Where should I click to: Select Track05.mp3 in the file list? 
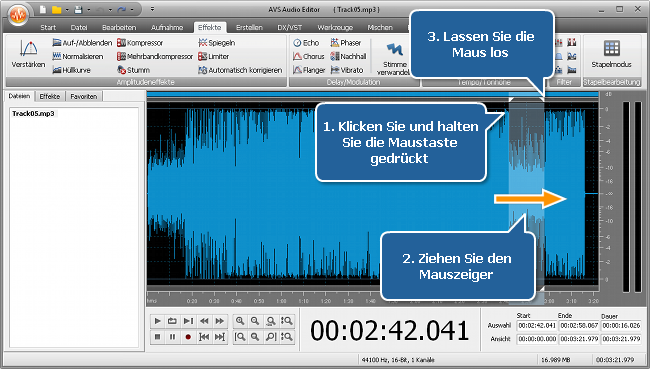(x=33, y=114)
